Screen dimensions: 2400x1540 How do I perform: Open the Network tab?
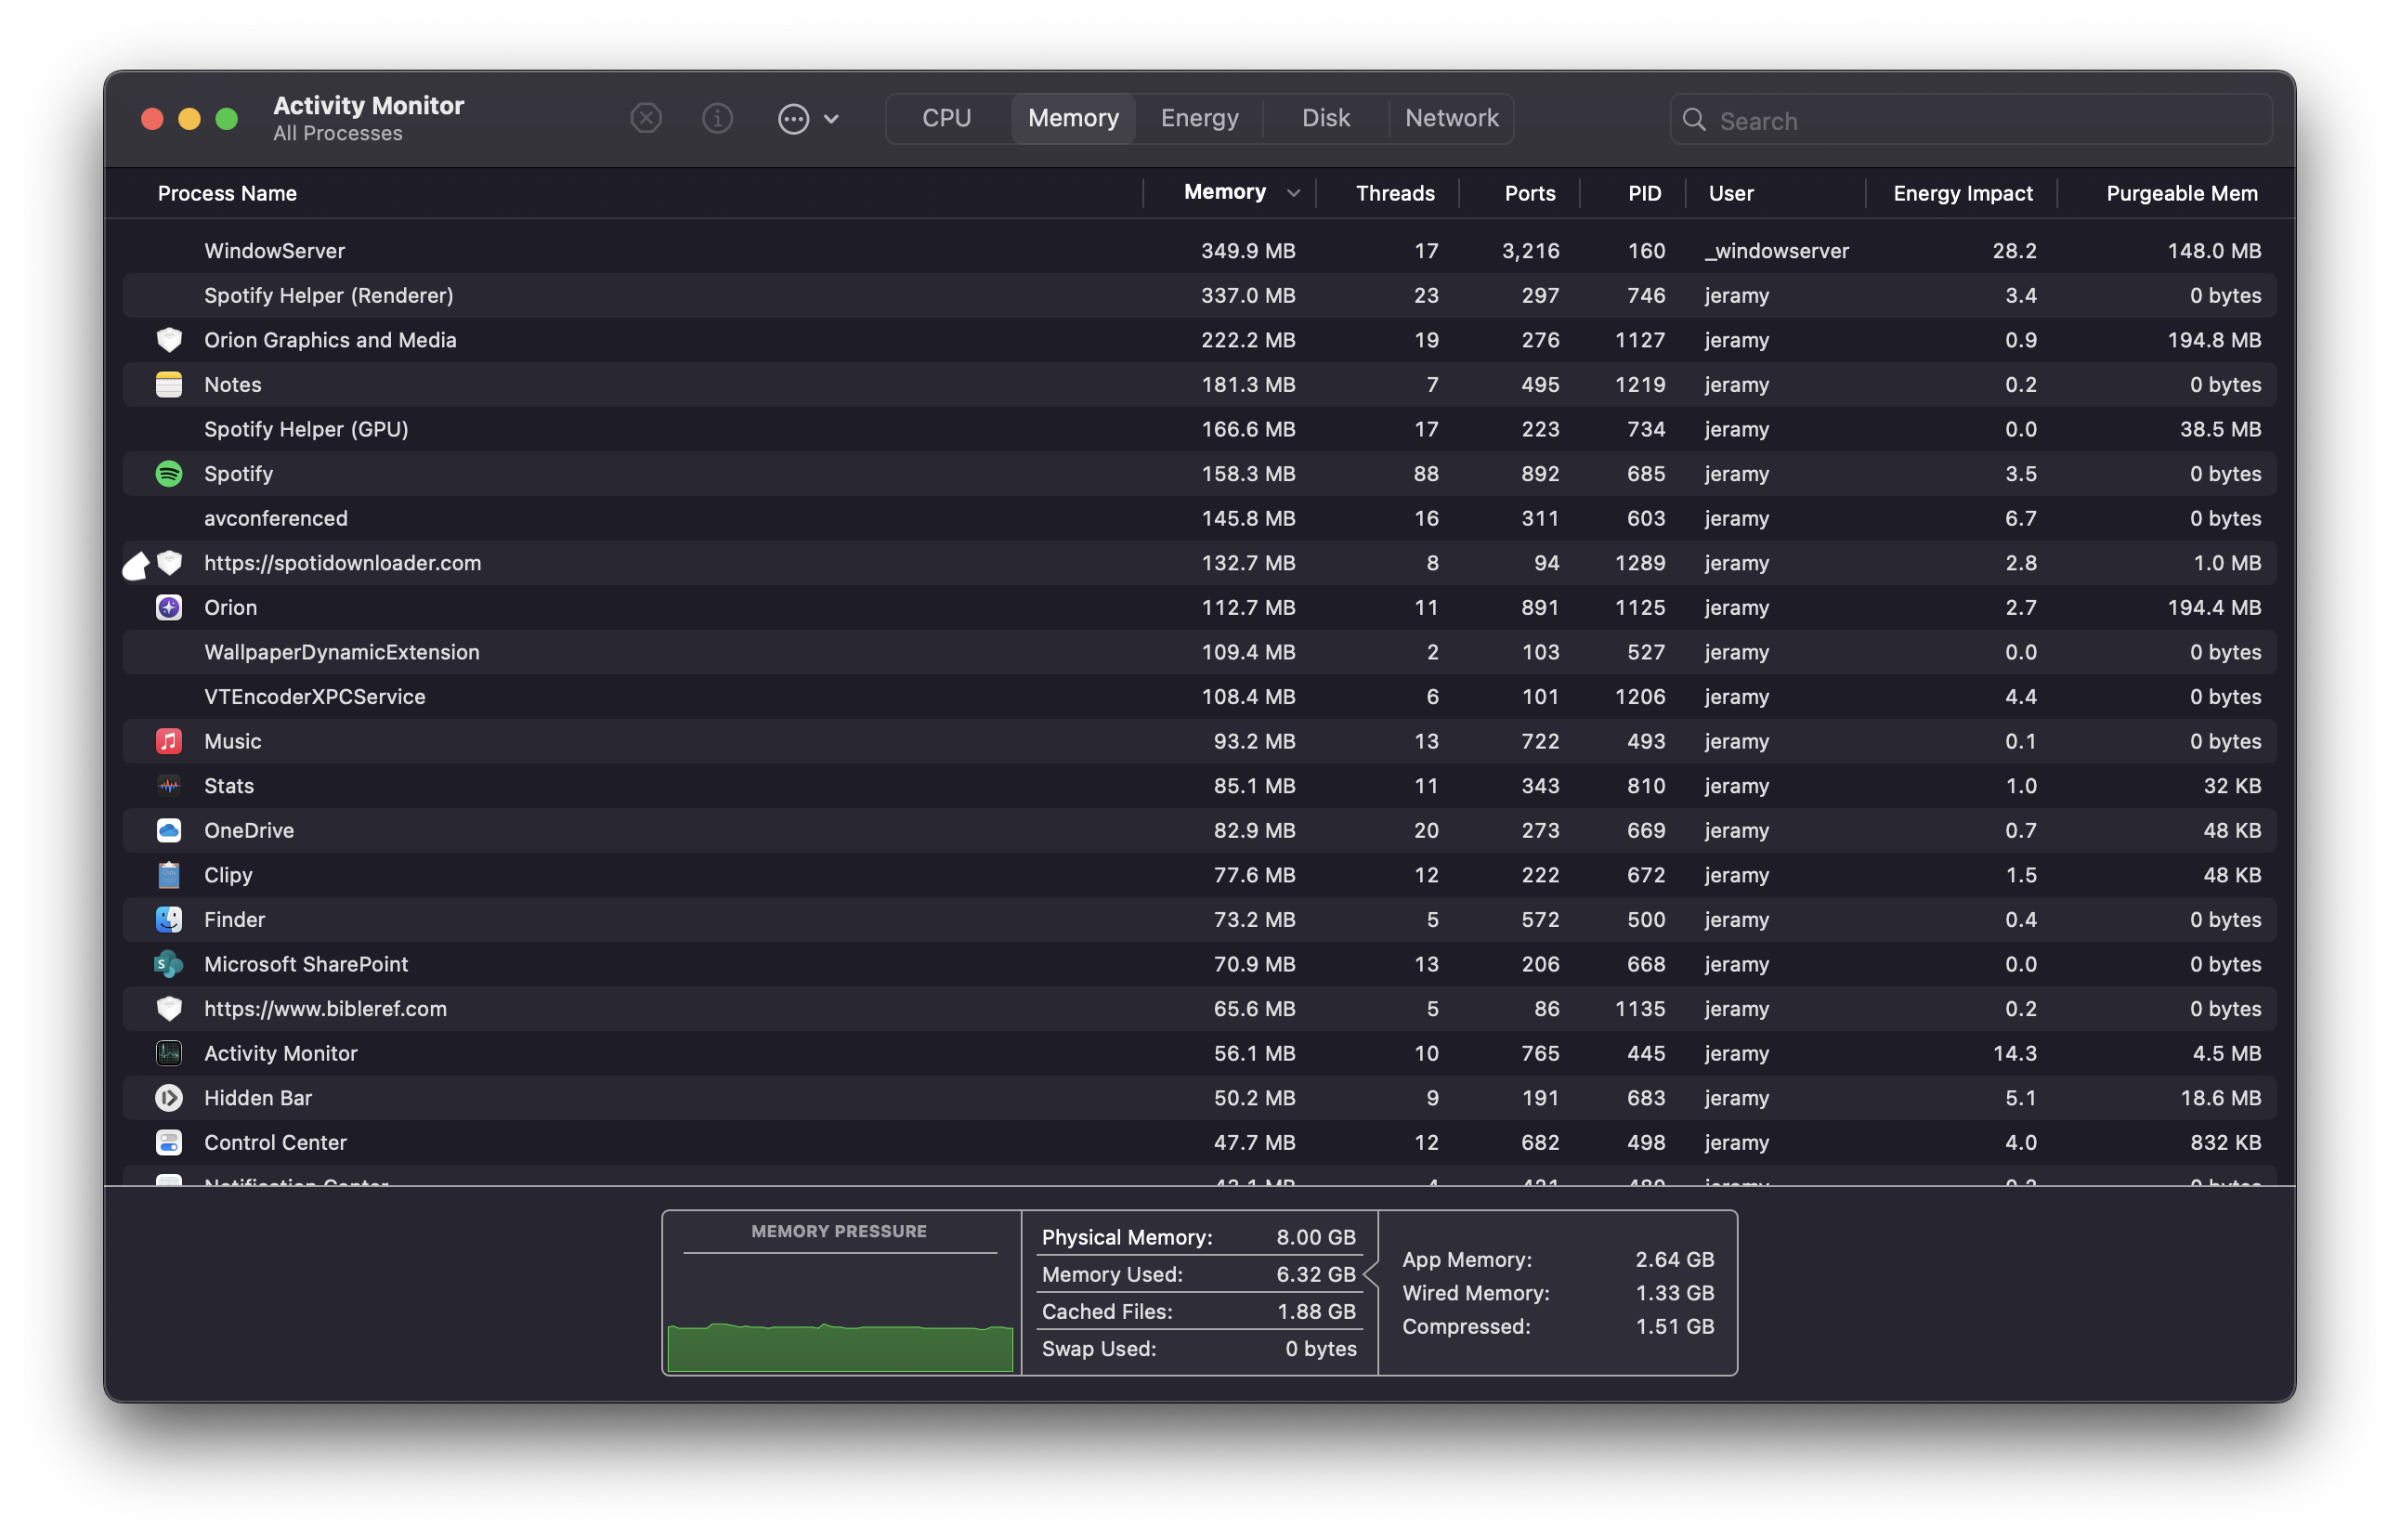[x=1451, y=119]
